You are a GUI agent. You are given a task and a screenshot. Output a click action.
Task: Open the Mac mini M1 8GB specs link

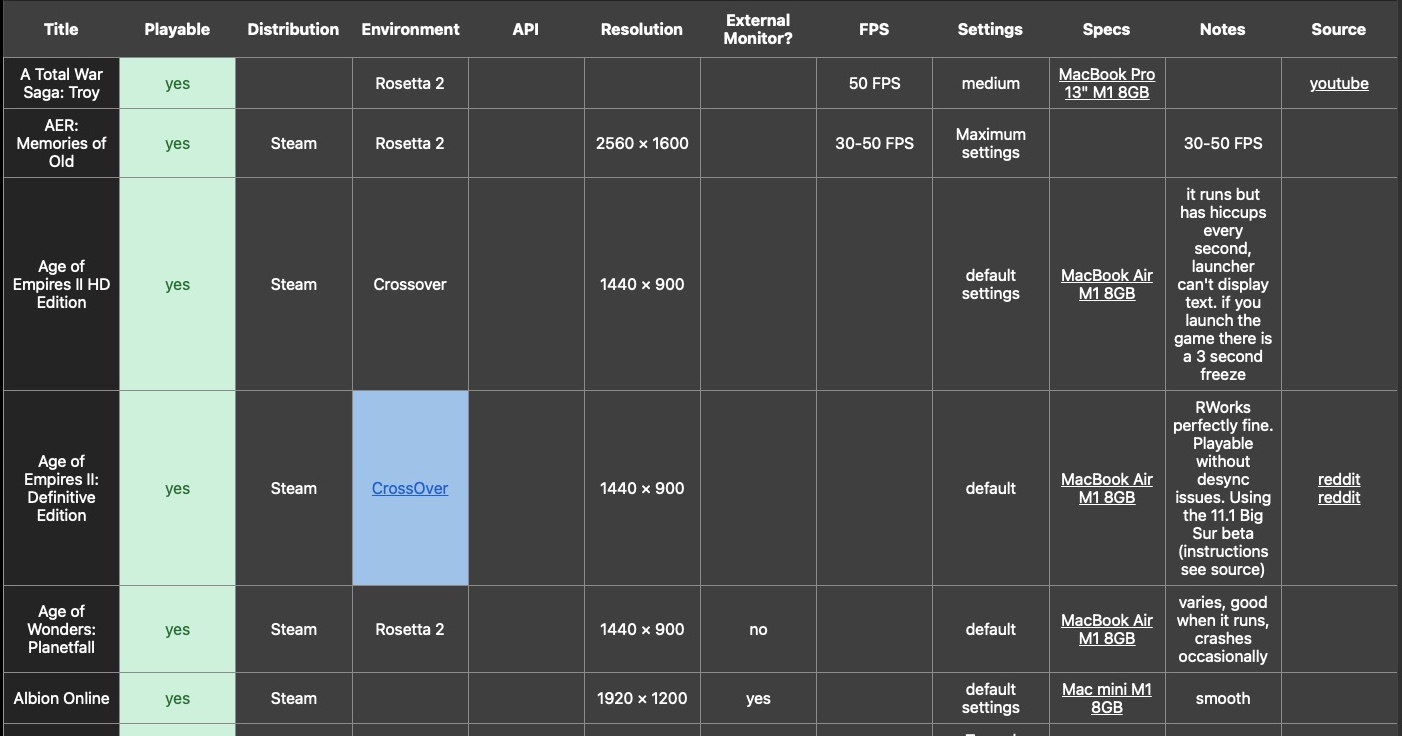click(1106, 698)
